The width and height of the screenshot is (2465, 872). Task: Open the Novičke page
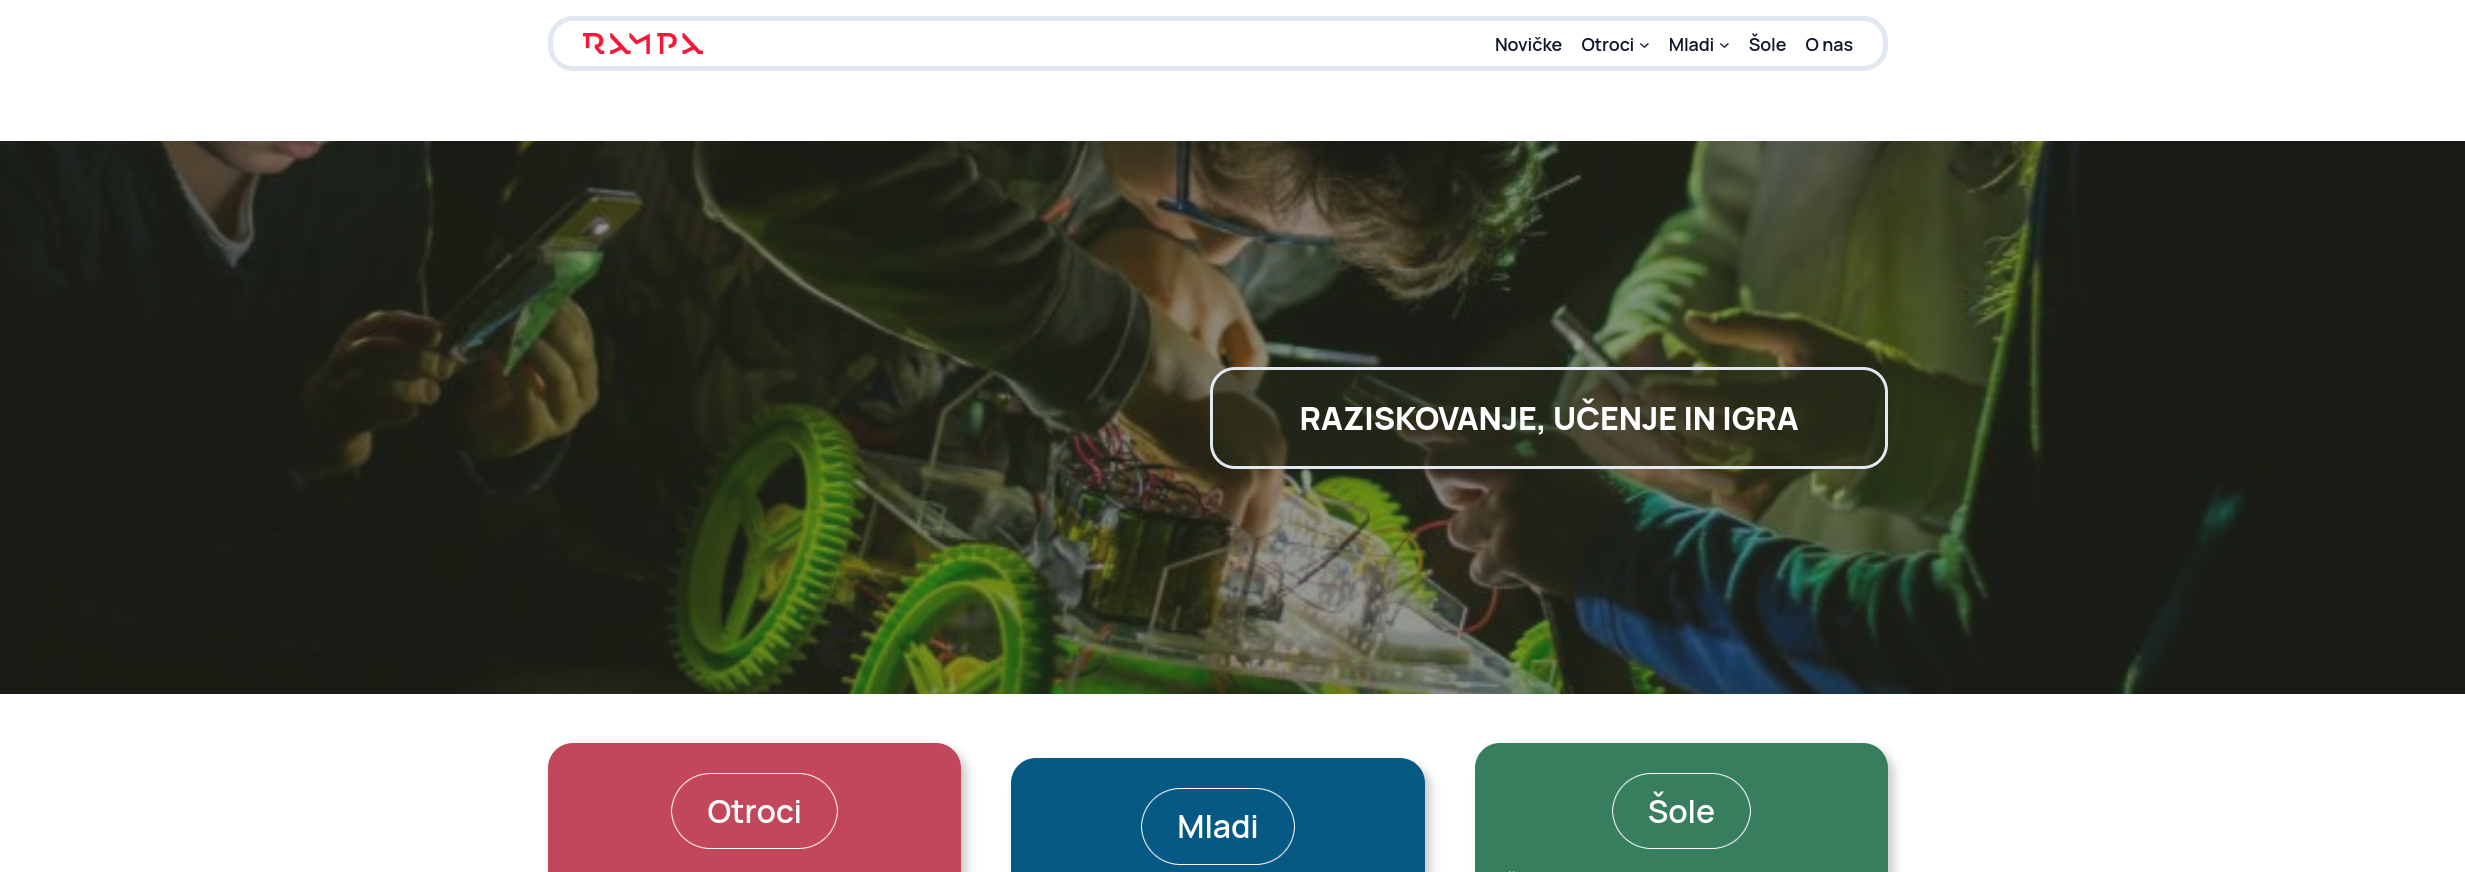click(x=1527, y=45)
